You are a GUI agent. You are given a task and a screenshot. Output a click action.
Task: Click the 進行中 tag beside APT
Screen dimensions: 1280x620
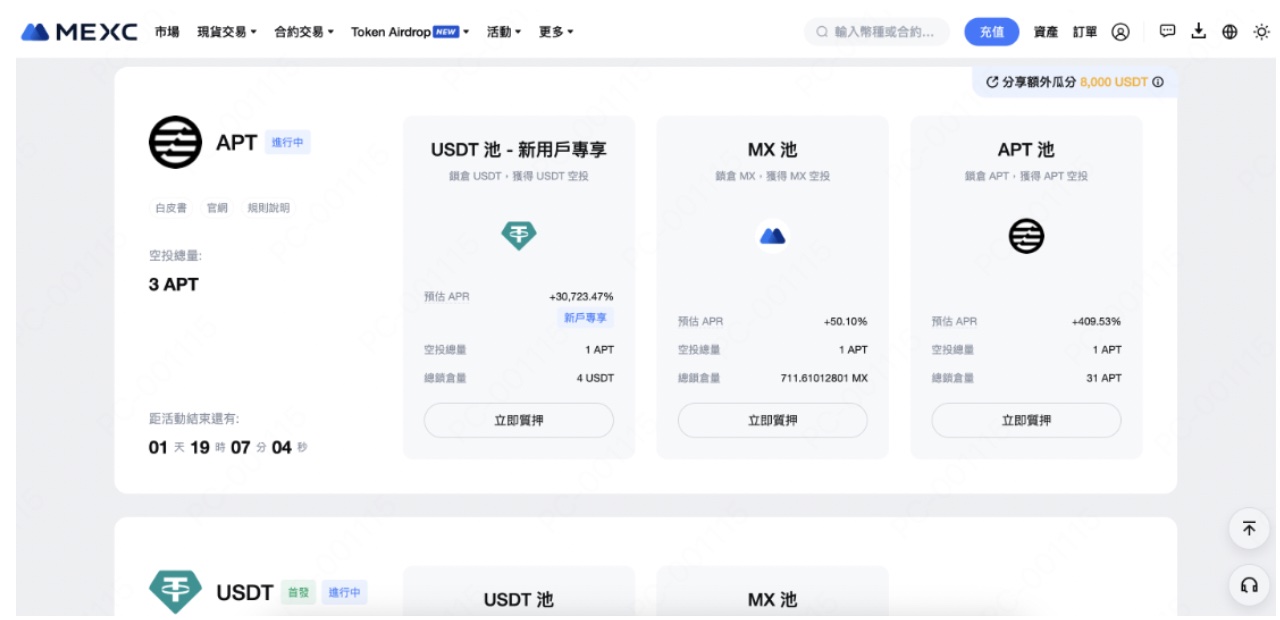[288, 143]
